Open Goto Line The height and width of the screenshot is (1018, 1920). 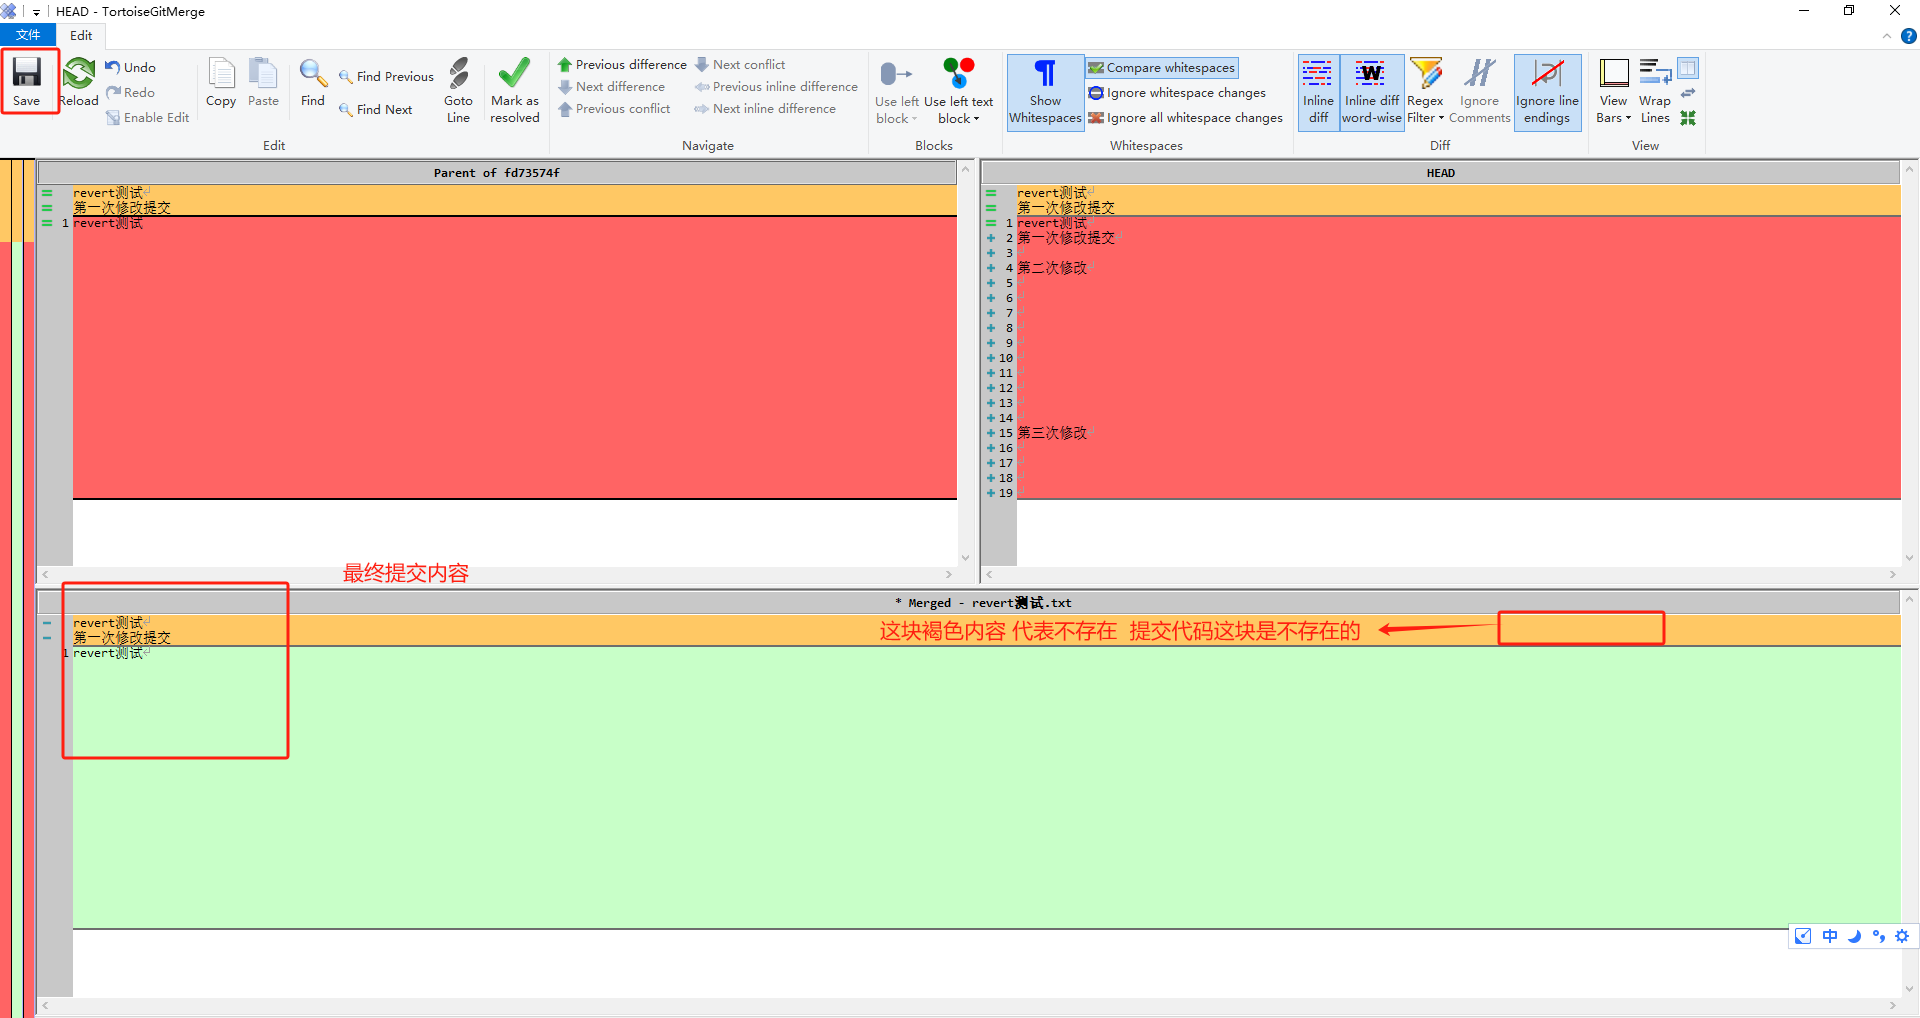tap(458, 90)
